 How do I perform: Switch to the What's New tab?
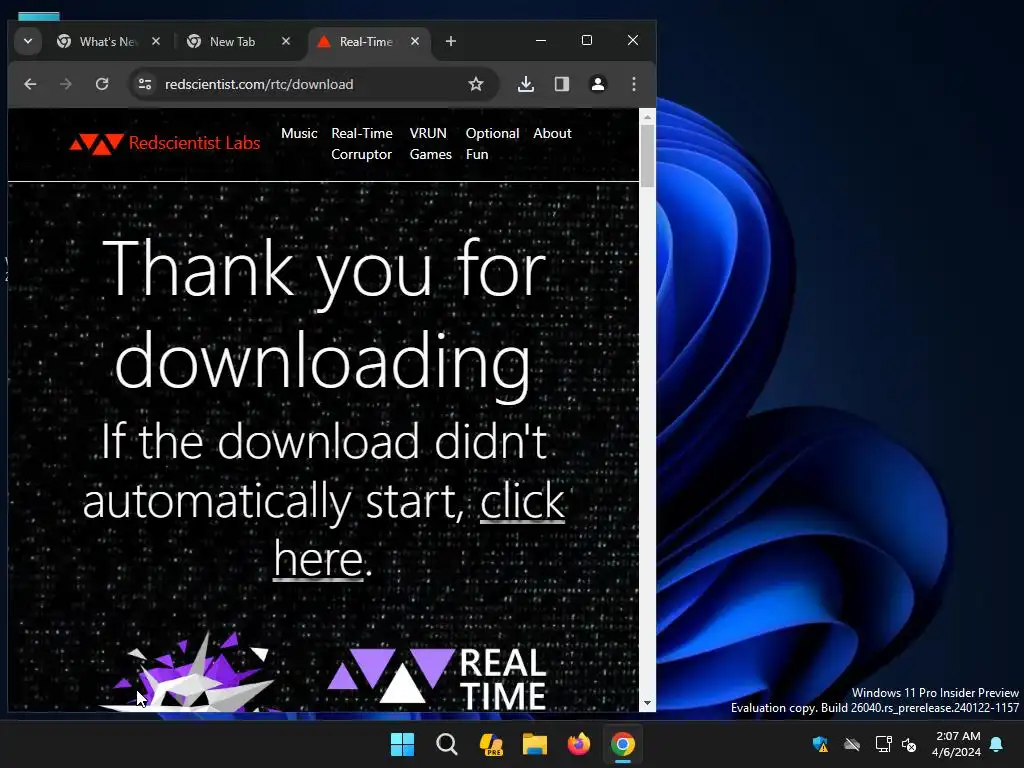107,42
